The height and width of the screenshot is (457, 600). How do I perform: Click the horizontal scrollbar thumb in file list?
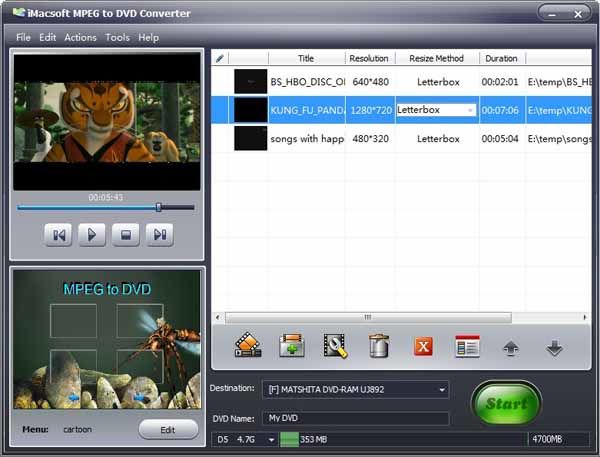[368, 317]
